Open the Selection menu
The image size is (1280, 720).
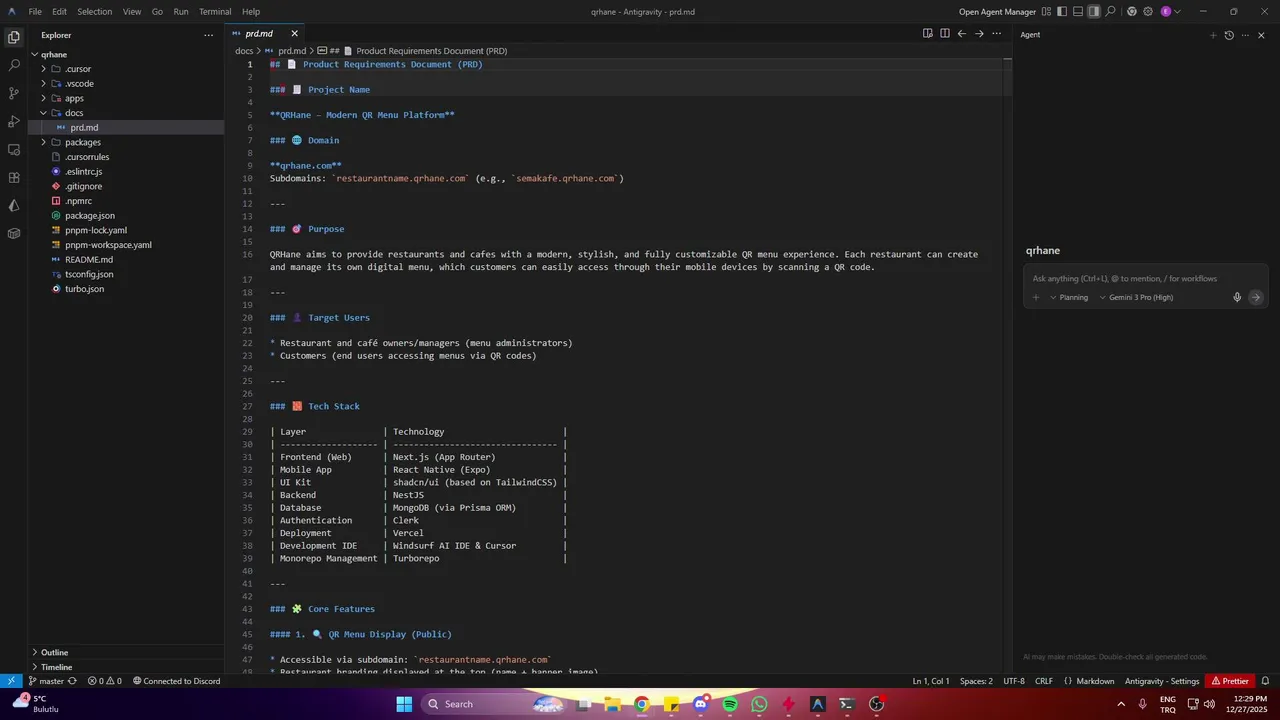point(95,12)
